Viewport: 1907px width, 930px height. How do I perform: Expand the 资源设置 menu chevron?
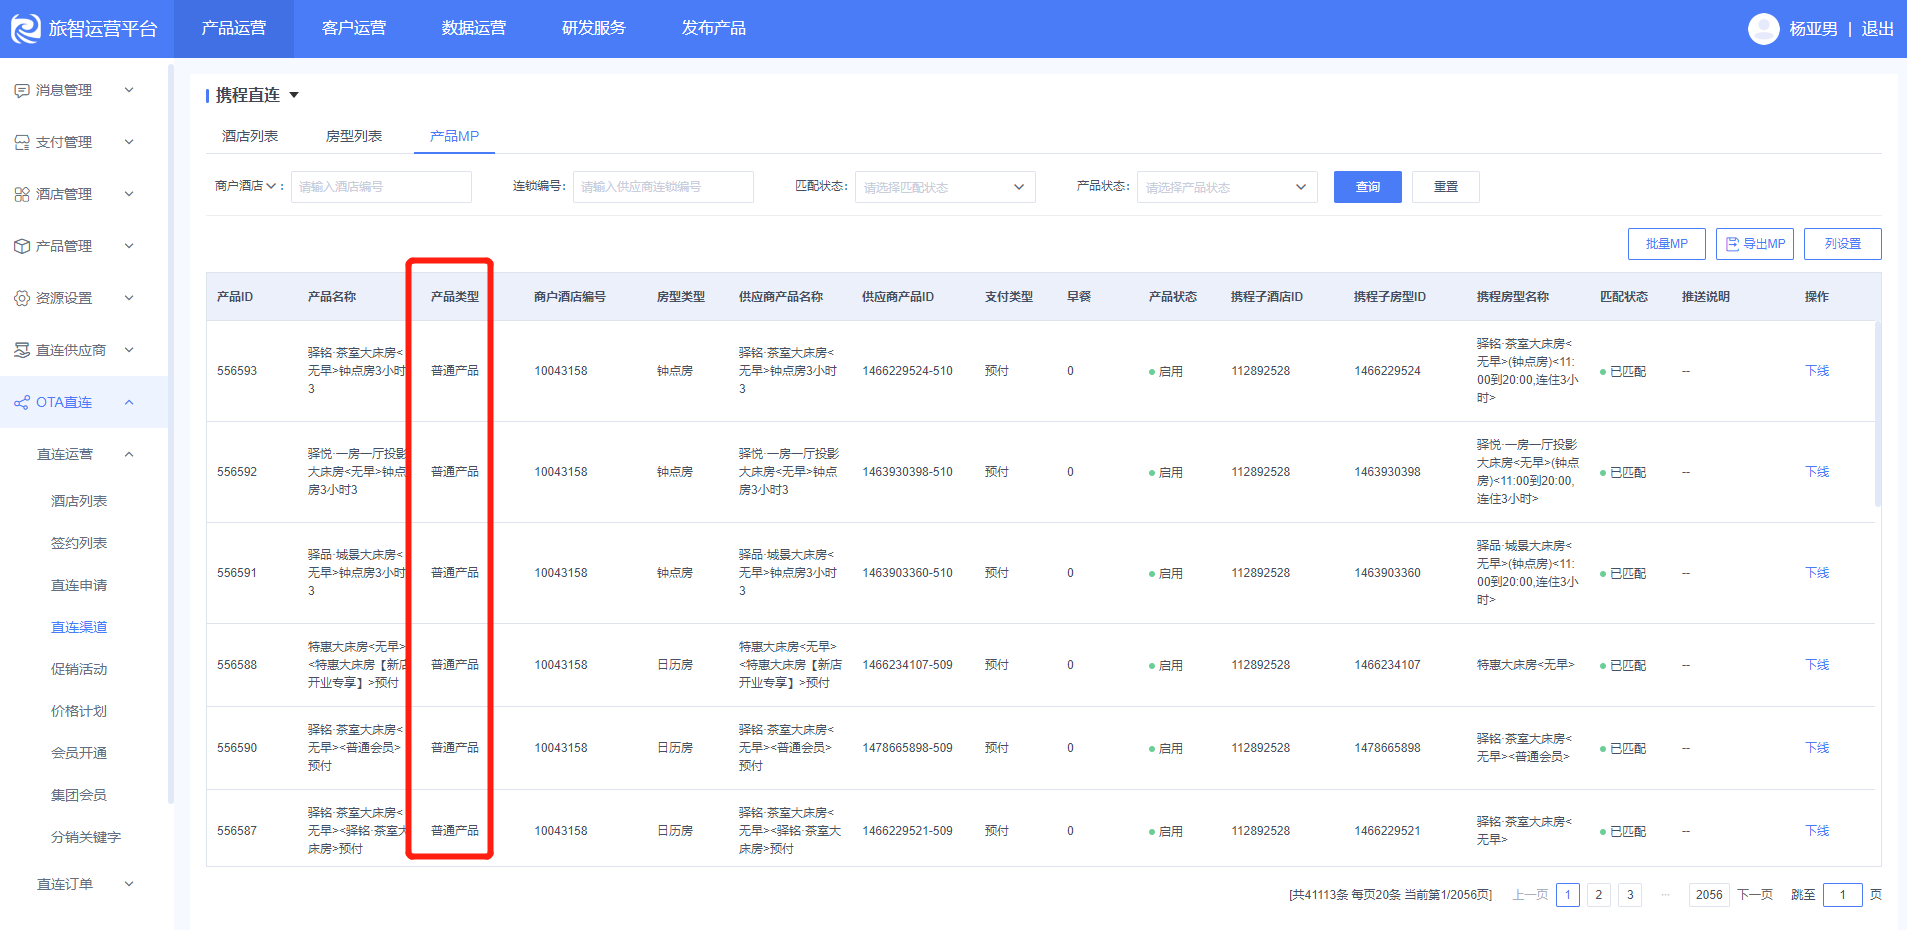[x=129, y=298]
